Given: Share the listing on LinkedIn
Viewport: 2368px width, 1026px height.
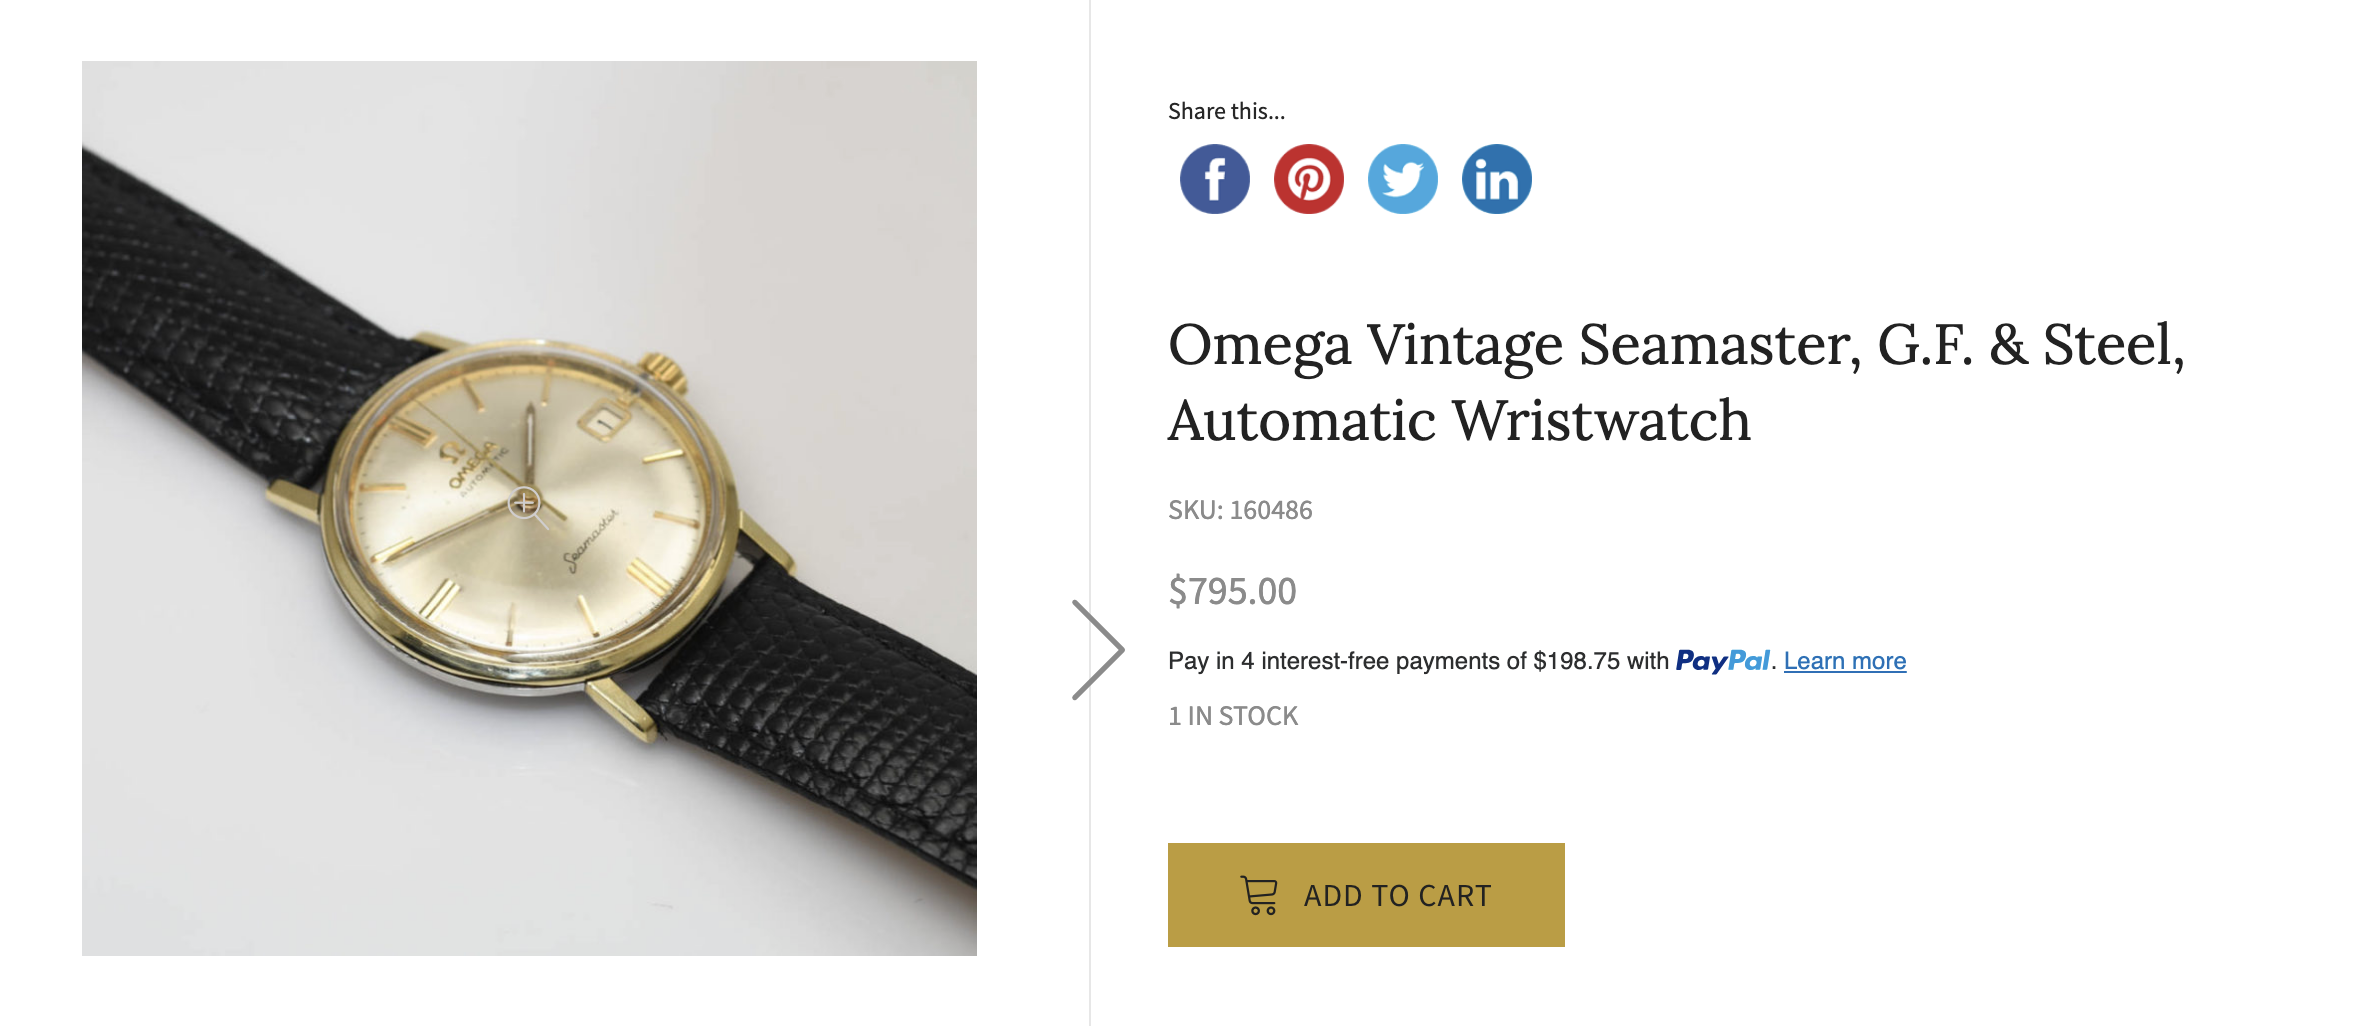Looking at the screenshot, I should (1496, 180).
